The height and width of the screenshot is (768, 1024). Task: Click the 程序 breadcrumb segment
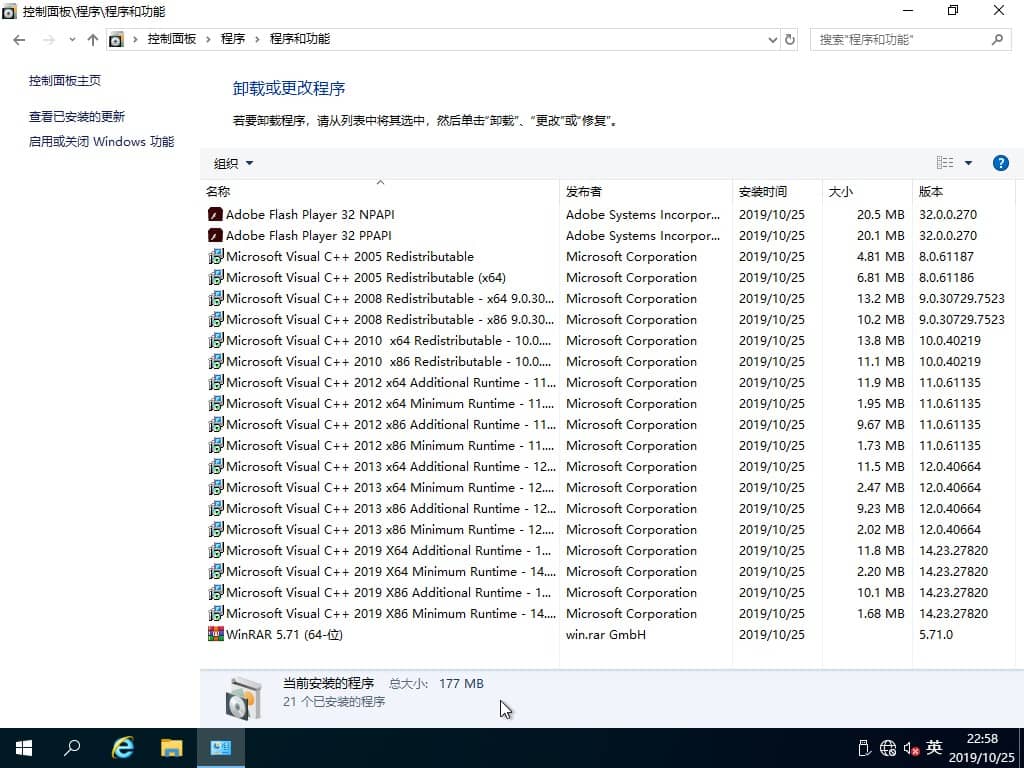tap(232, 39)
